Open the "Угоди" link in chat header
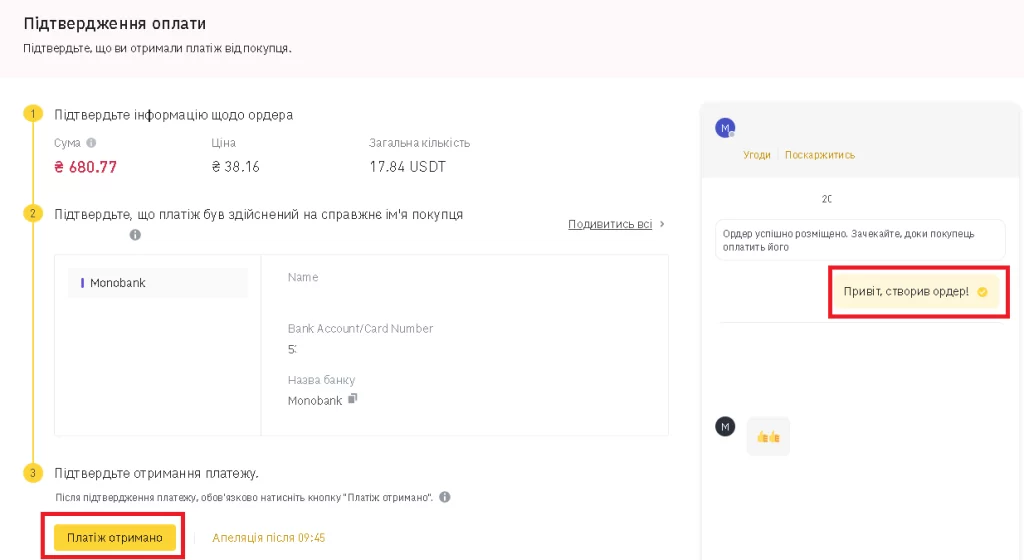This screenshot has width=1024, height=560. 756,155
